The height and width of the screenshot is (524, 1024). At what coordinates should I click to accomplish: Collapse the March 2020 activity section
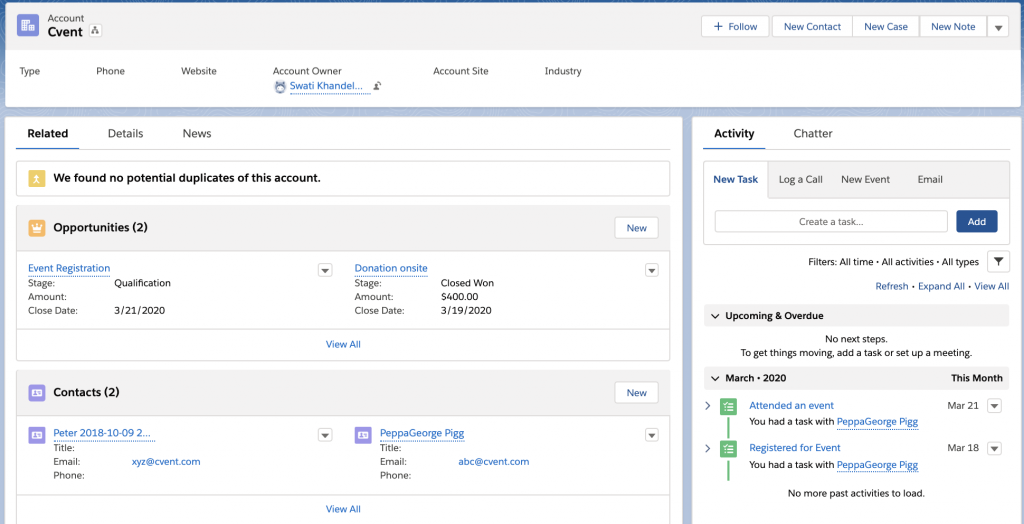(715, 379)
